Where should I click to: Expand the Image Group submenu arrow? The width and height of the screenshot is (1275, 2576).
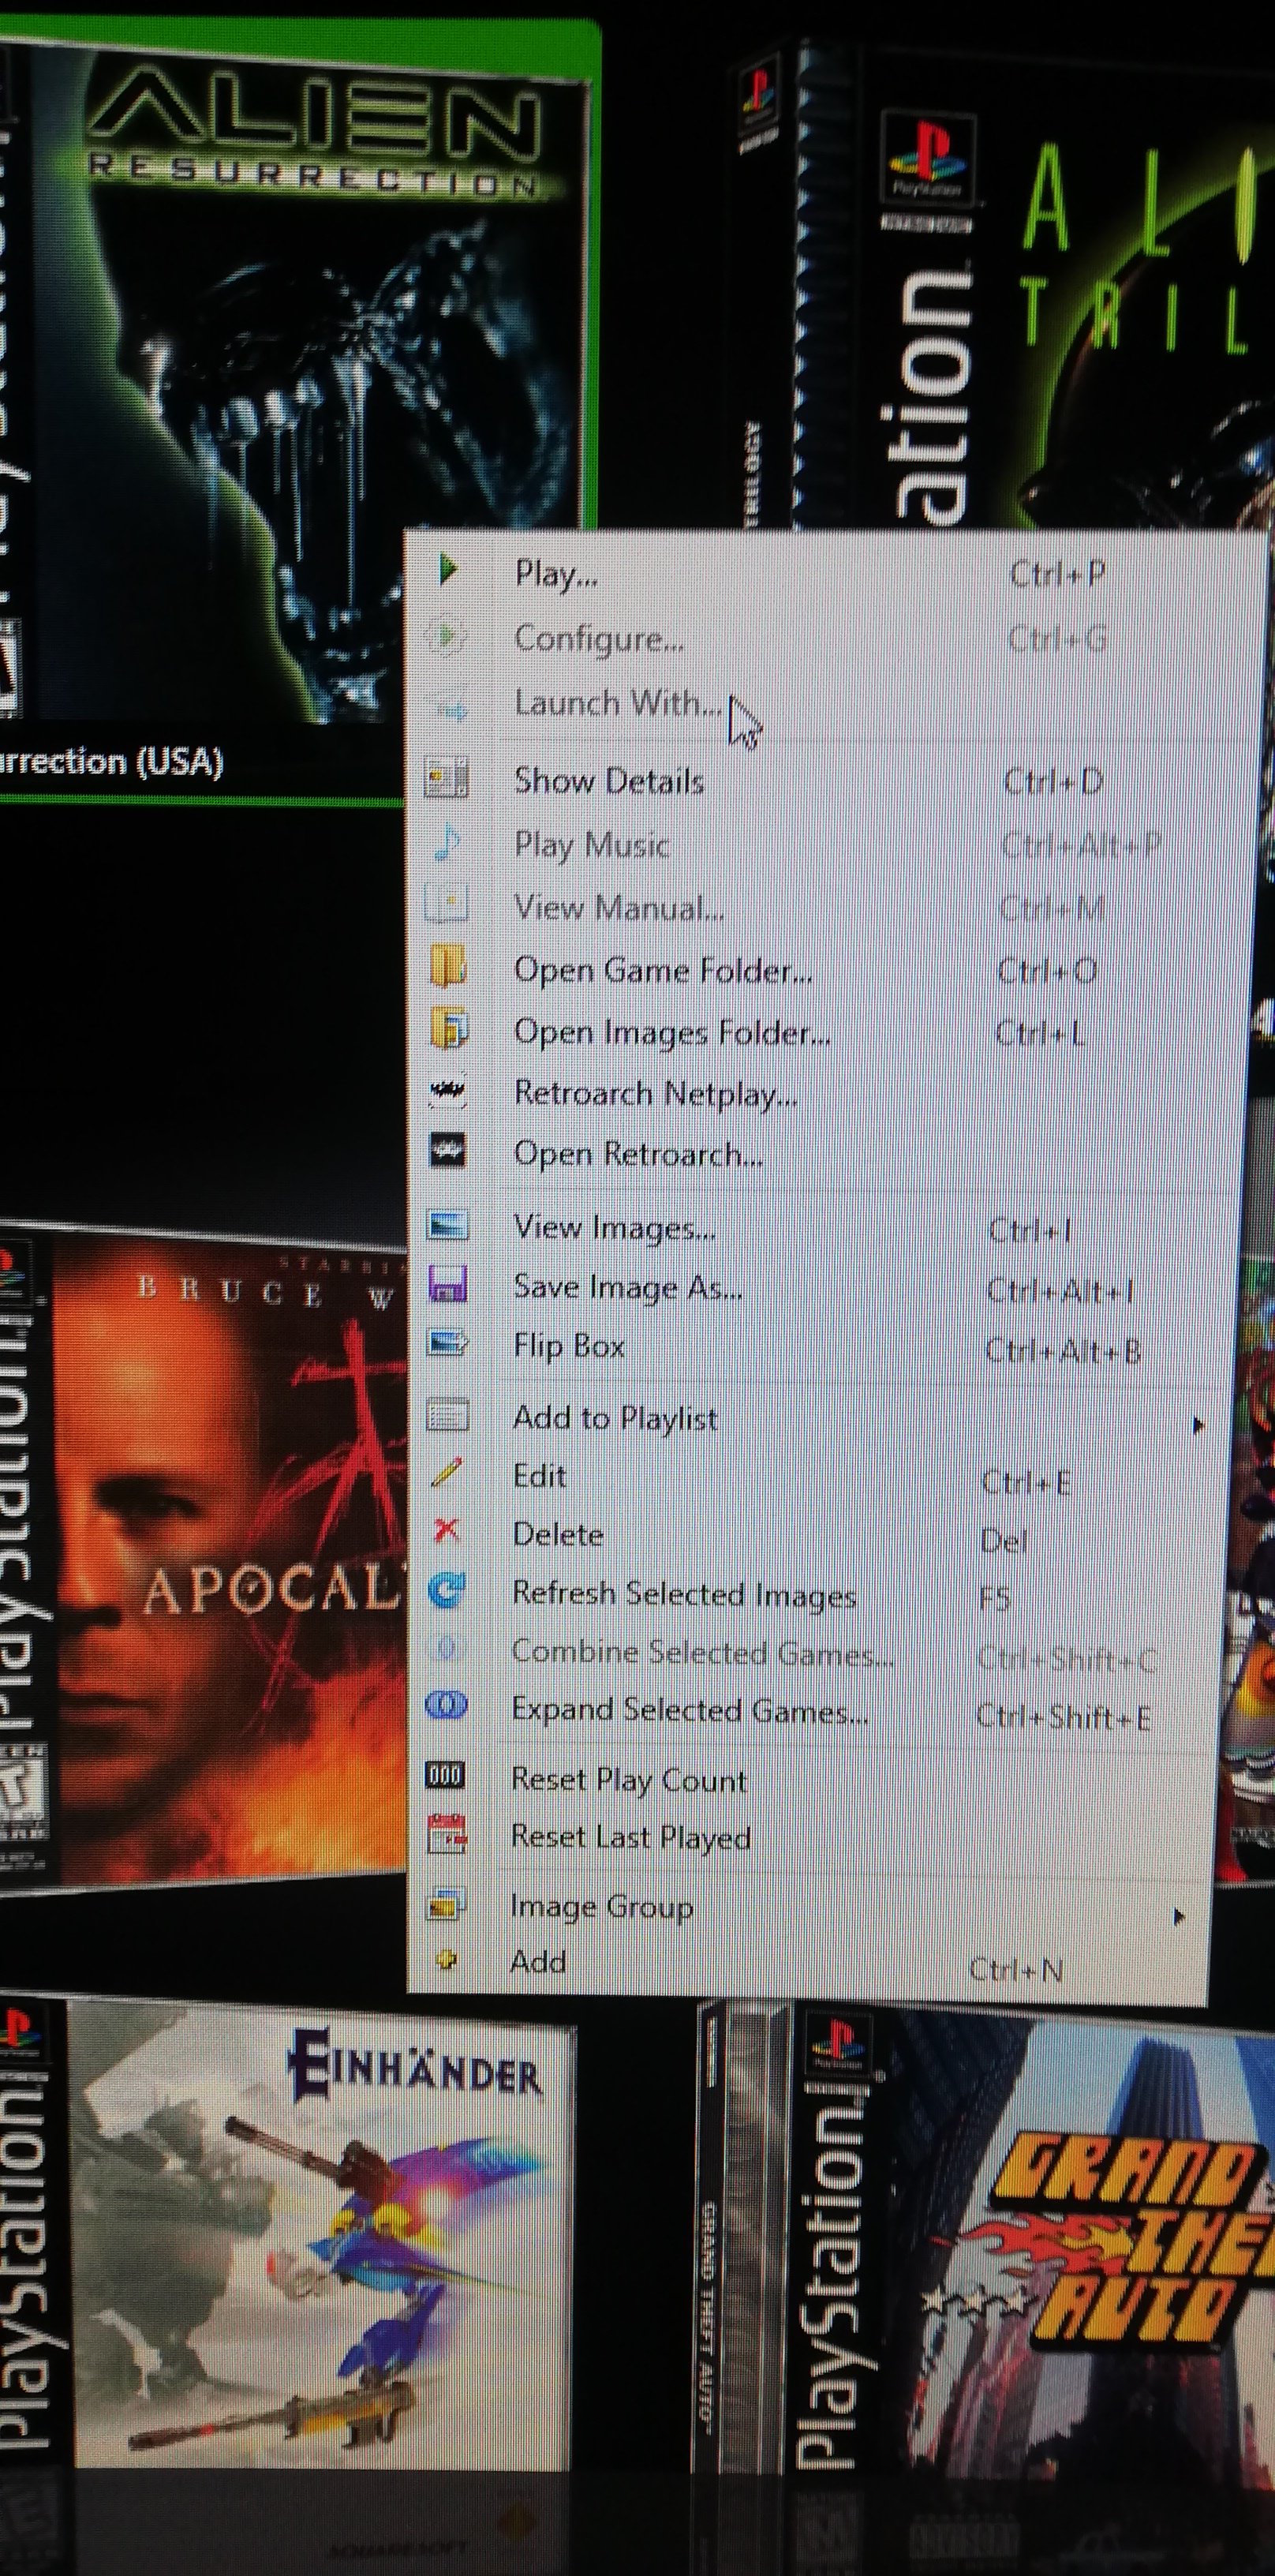(x=1179, y=1917)
